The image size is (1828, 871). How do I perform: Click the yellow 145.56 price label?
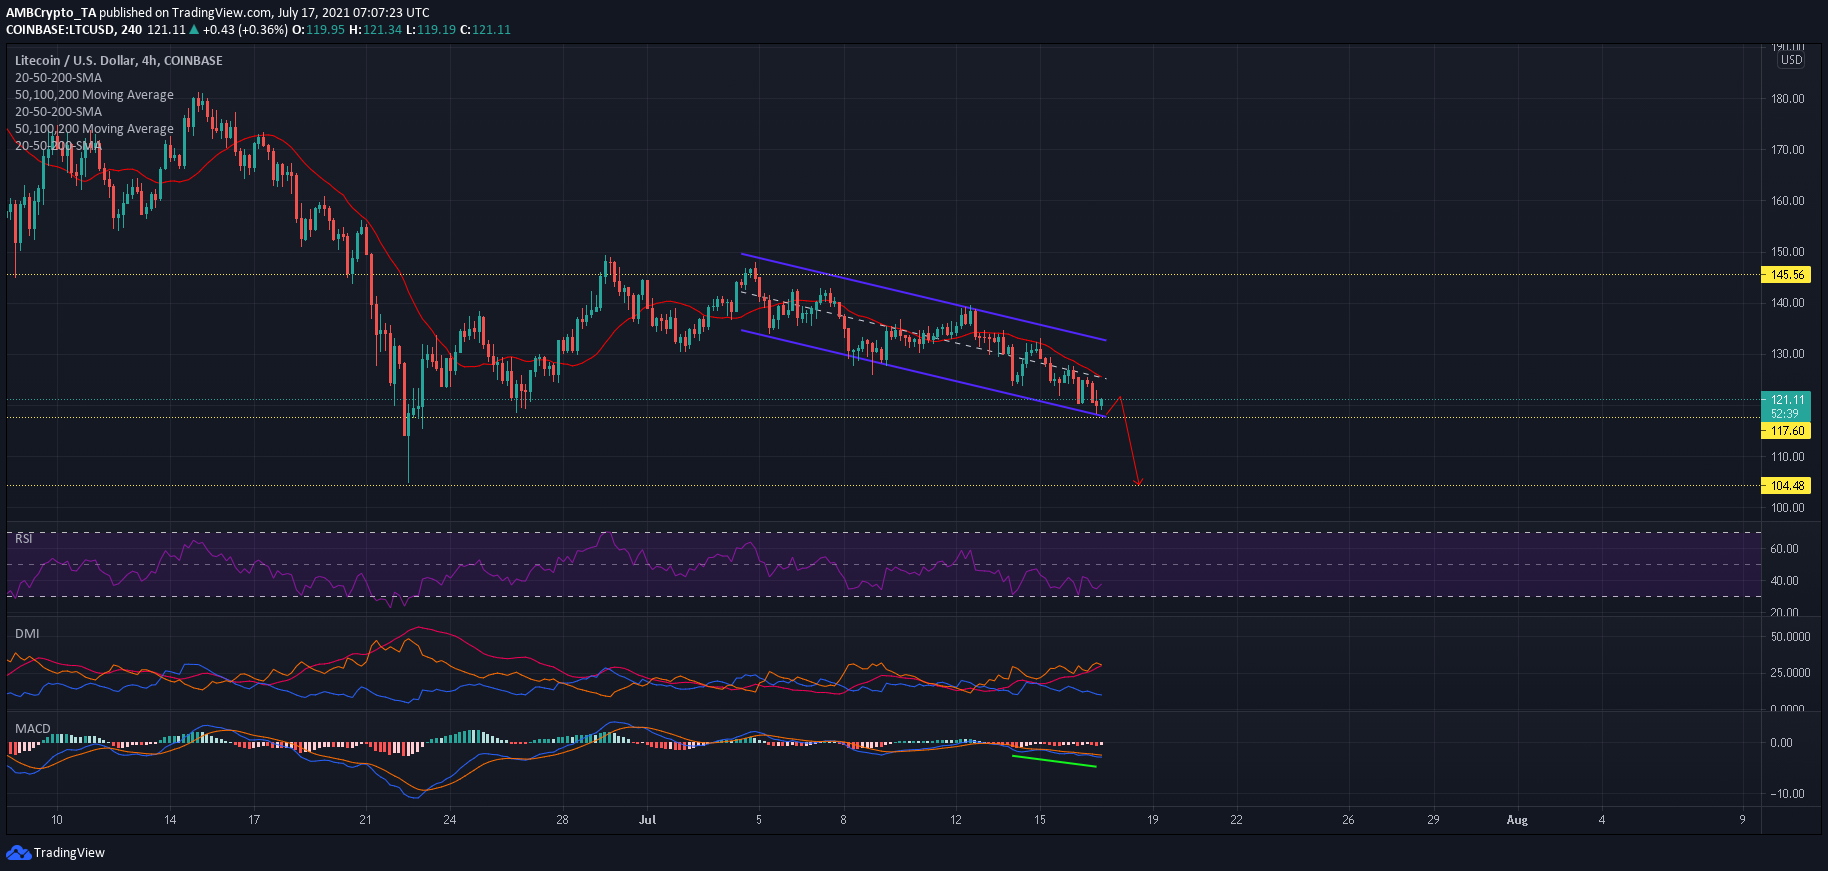(x=1786, y=274)
